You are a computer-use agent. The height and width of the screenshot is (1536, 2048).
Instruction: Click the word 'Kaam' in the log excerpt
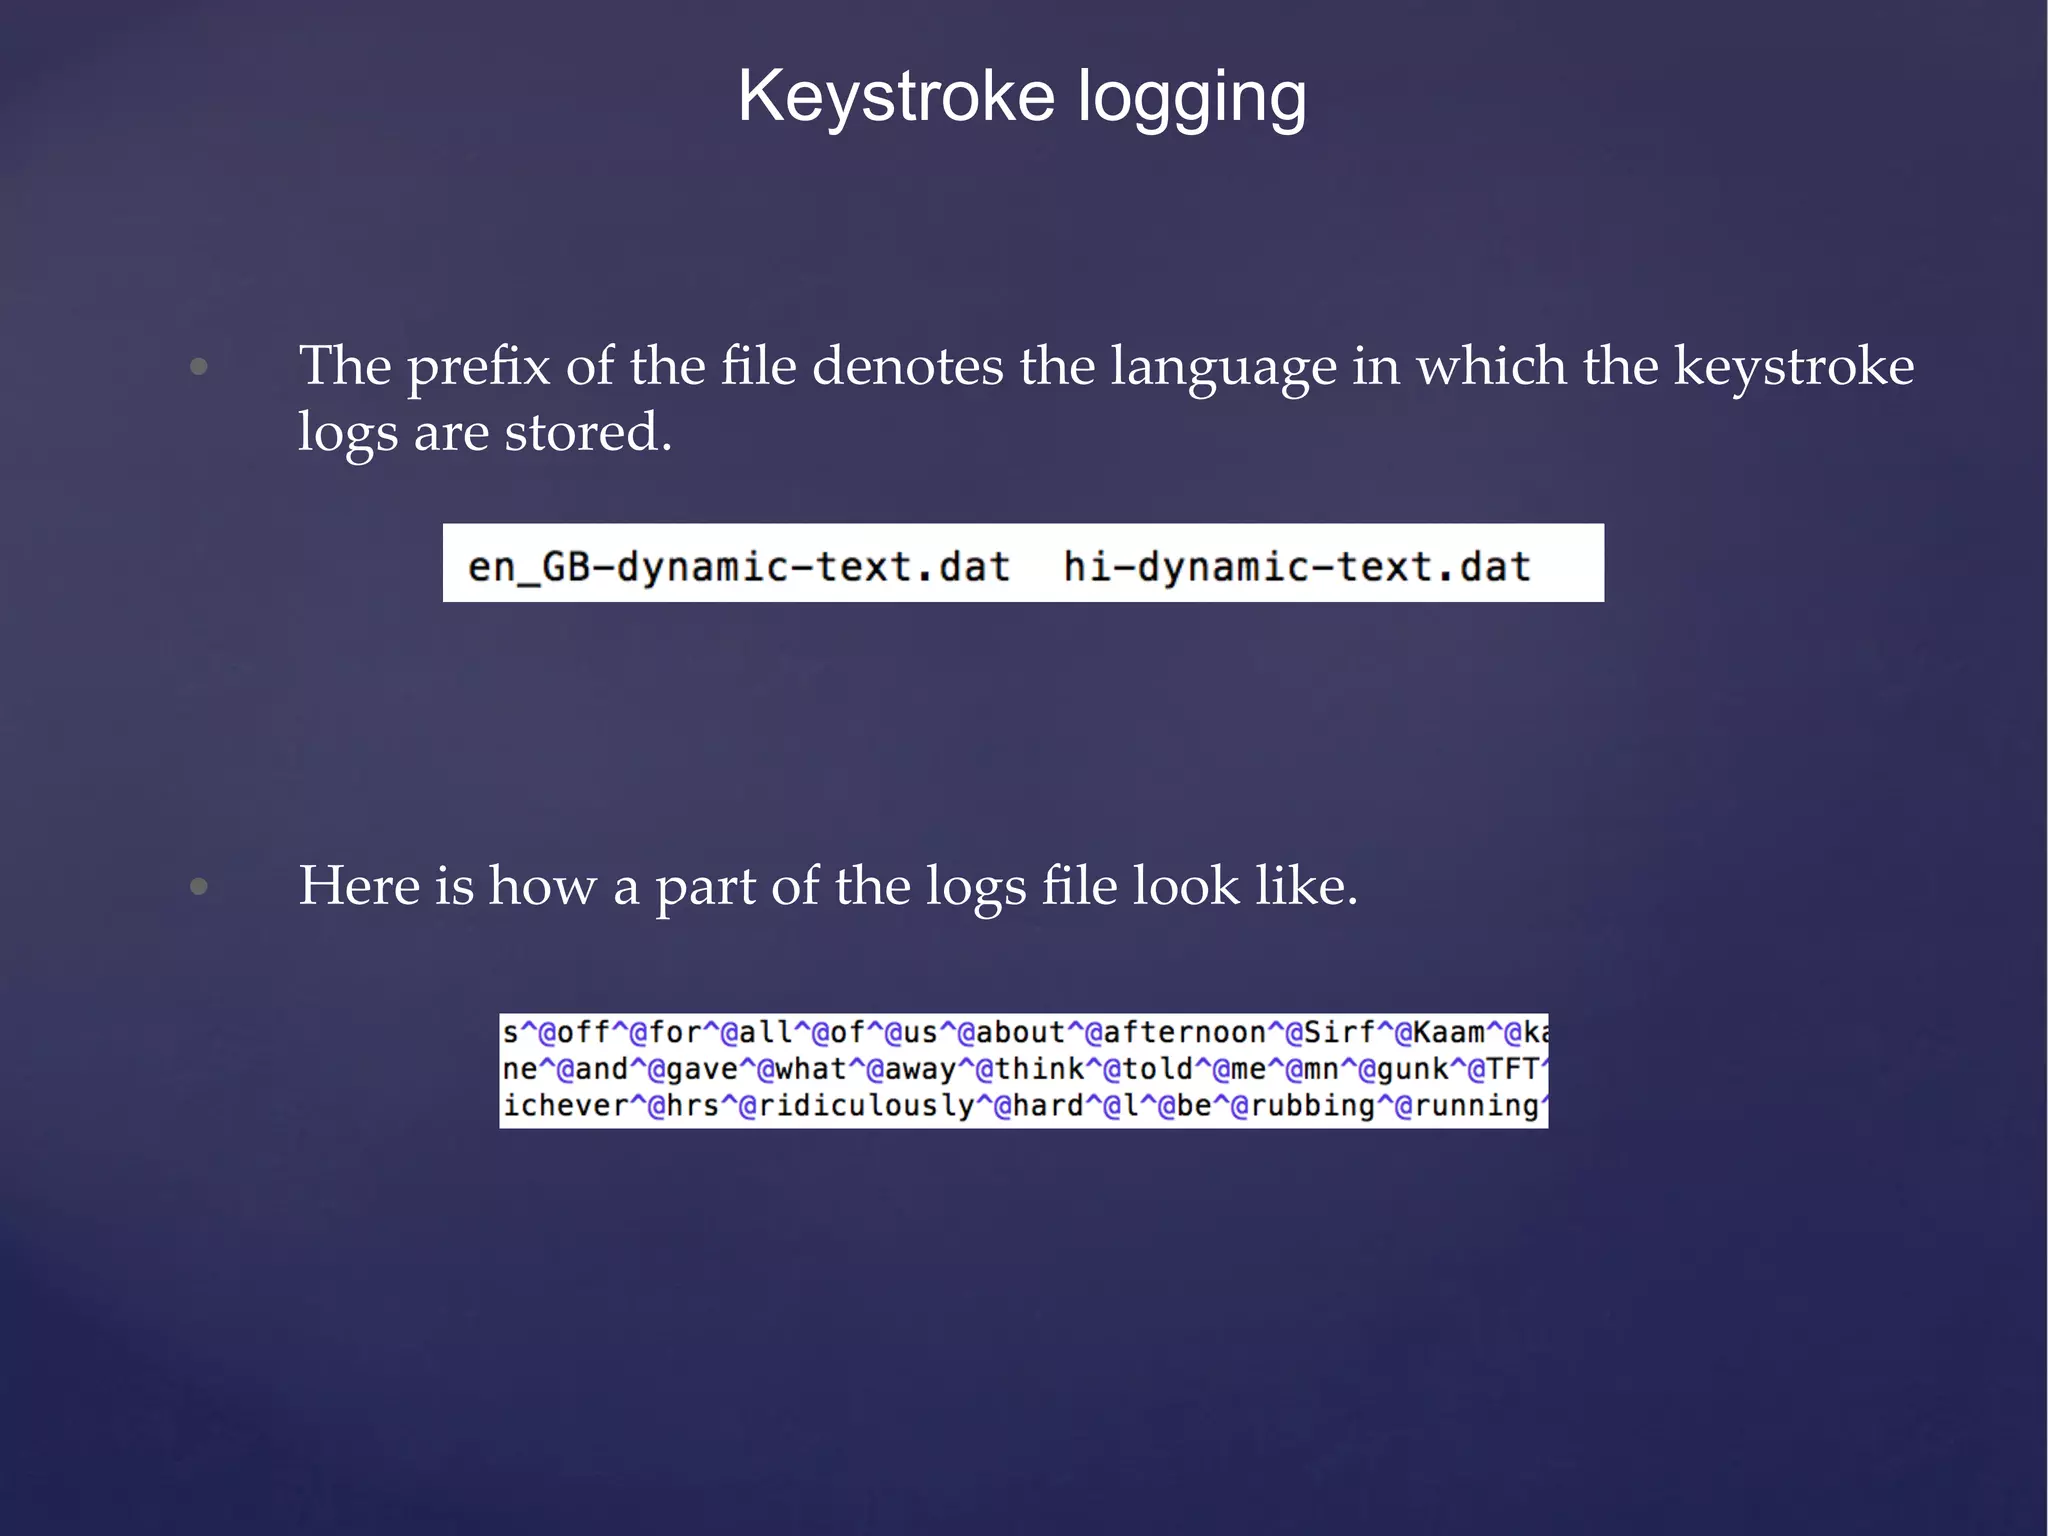(1449, 1032)
